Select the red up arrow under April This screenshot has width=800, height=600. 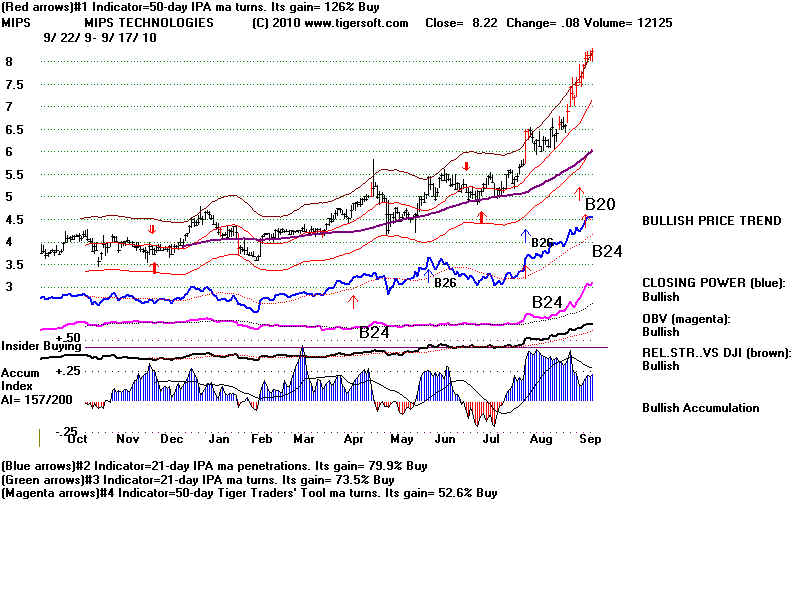click(x=352, y=299)
